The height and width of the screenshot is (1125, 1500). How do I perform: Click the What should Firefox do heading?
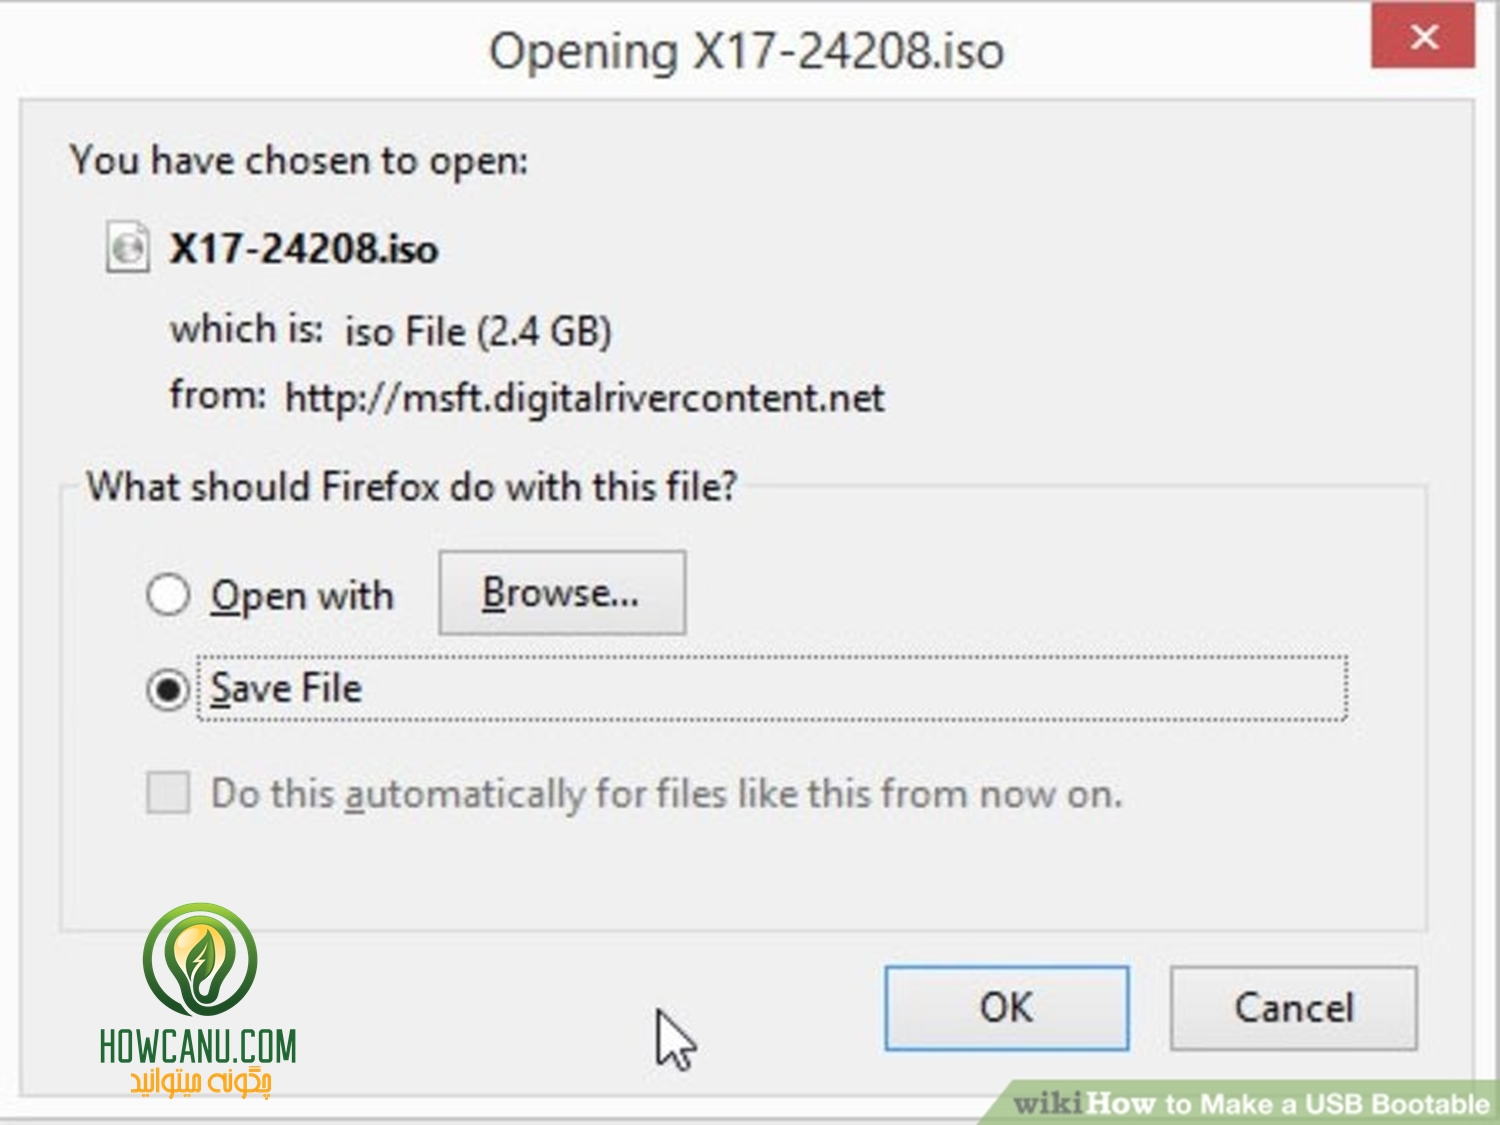point(412,487)
